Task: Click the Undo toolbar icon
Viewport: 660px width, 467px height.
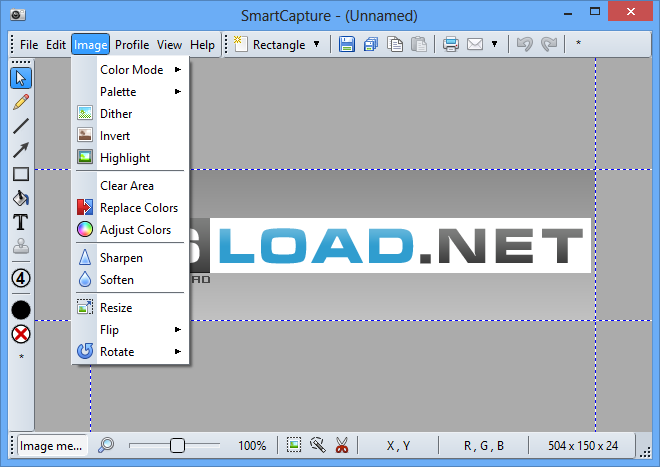Action: tap(524, 44)
